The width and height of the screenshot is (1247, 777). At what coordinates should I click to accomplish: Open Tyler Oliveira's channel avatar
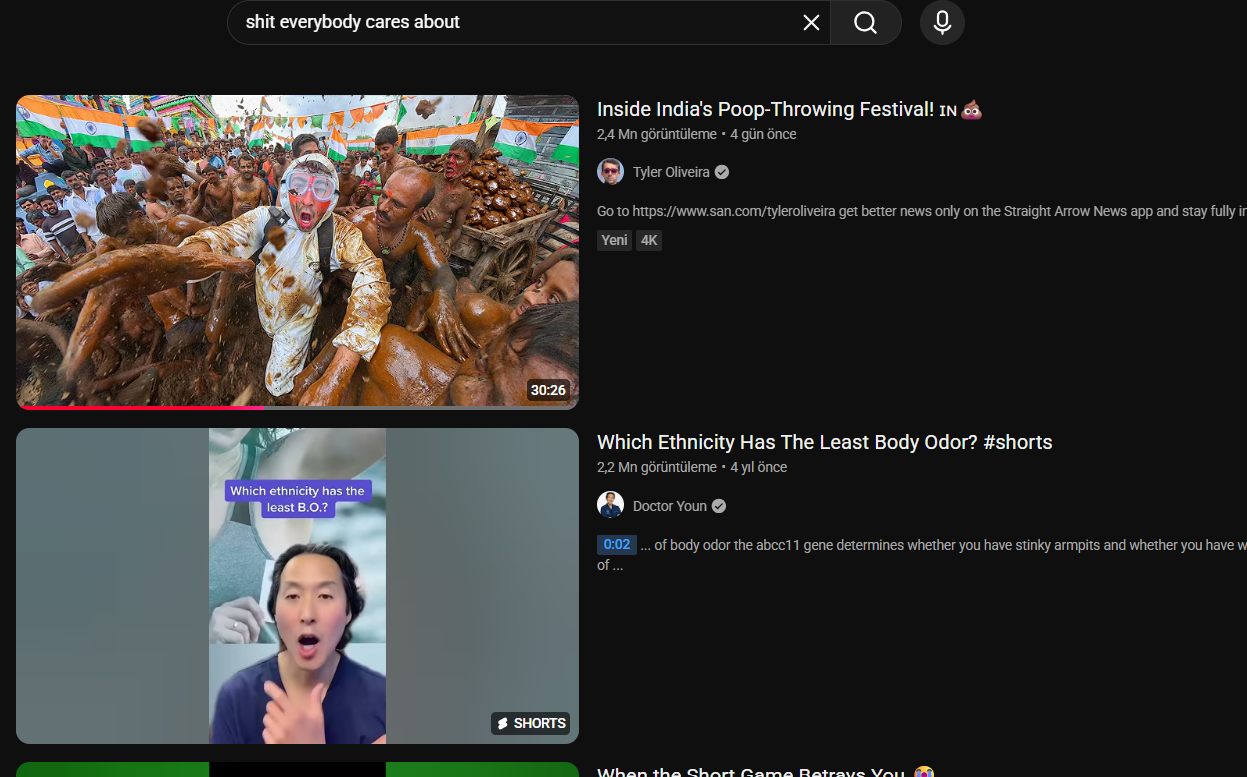[610, 172]
